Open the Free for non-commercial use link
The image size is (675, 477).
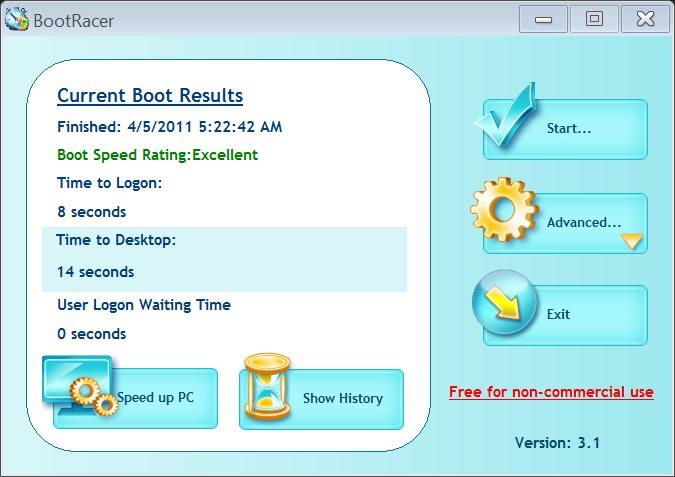551,392
